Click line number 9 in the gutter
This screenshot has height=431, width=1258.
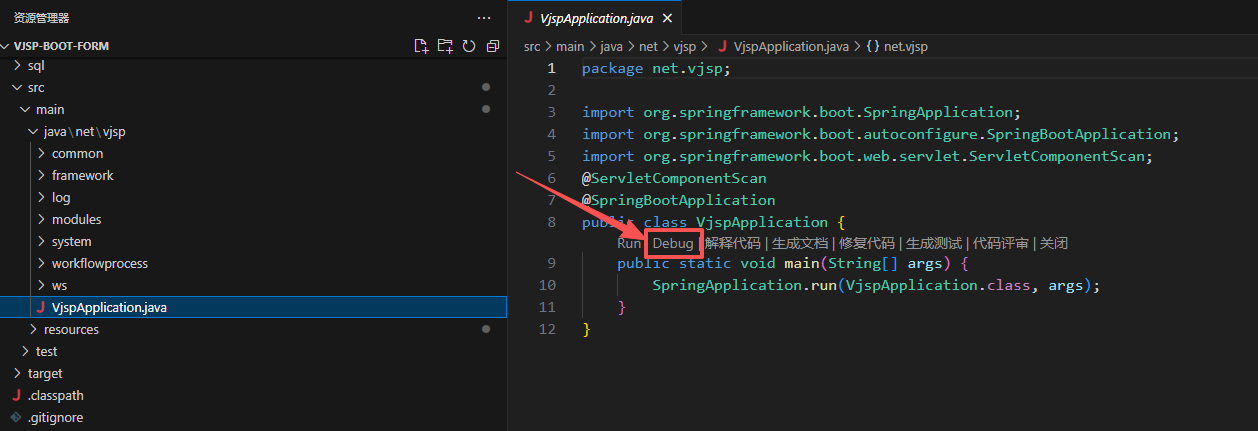click(551, 264)
